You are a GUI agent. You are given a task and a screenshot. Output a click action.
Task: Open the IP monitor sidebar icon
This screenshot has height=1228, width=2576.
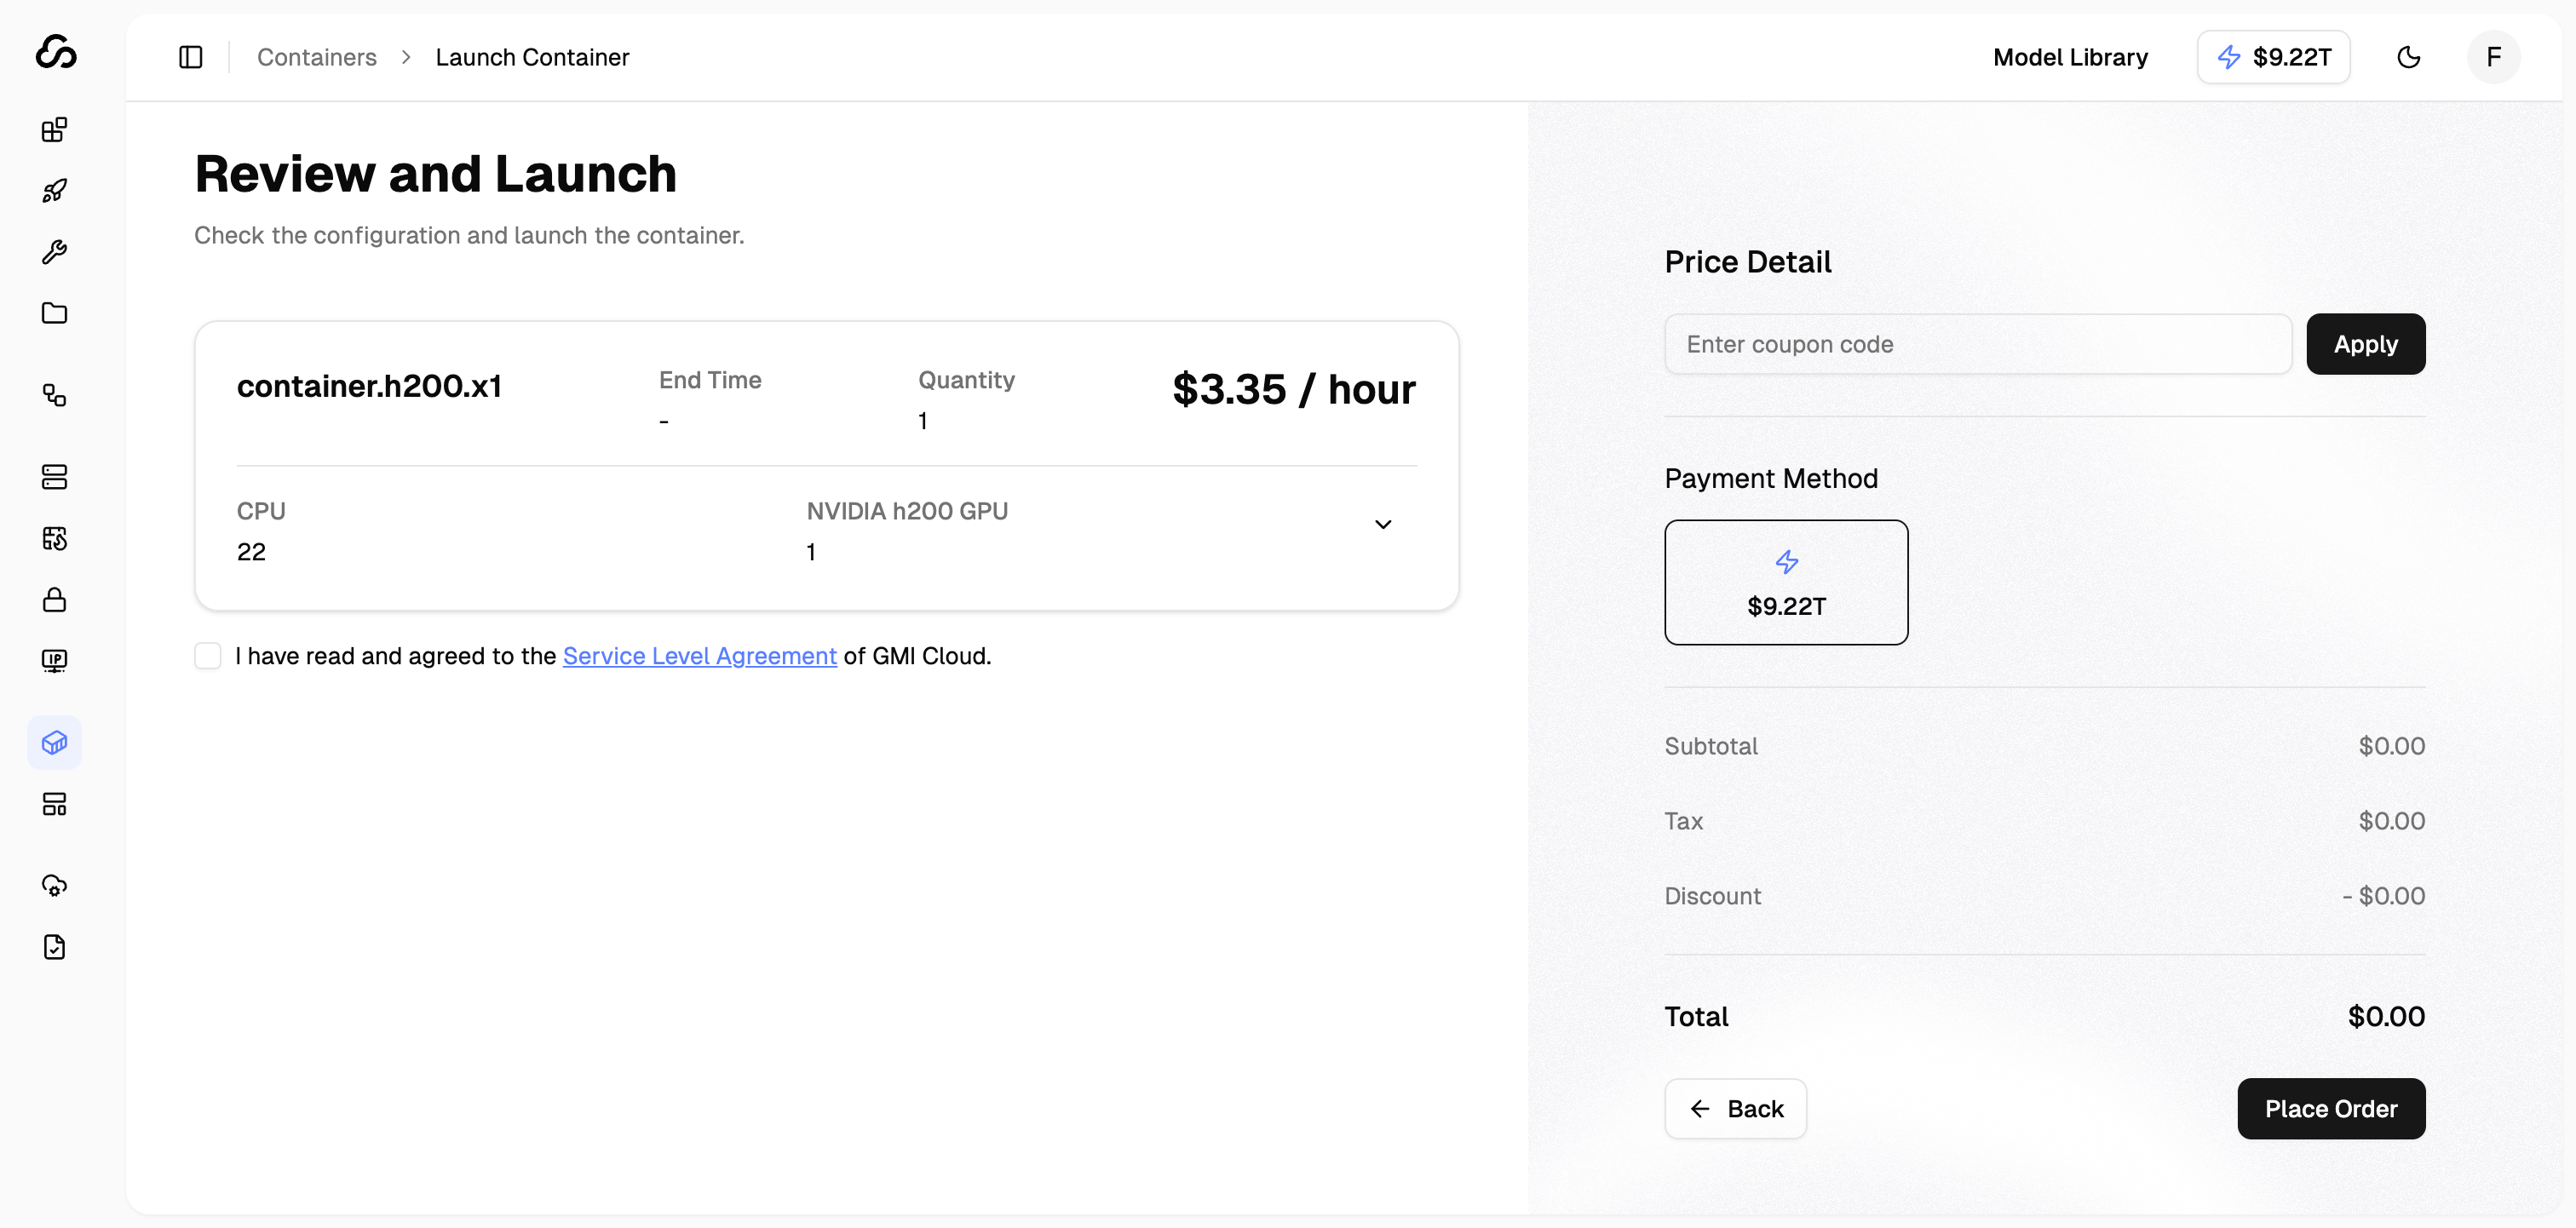(x=54, y=661)
